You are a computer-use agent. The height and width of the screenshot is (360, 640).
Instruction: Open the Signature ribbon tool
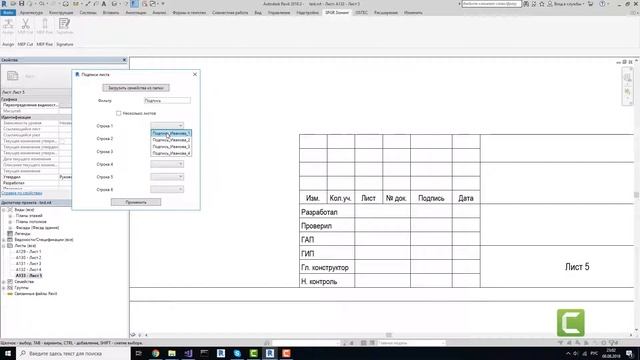coord(64,26)
